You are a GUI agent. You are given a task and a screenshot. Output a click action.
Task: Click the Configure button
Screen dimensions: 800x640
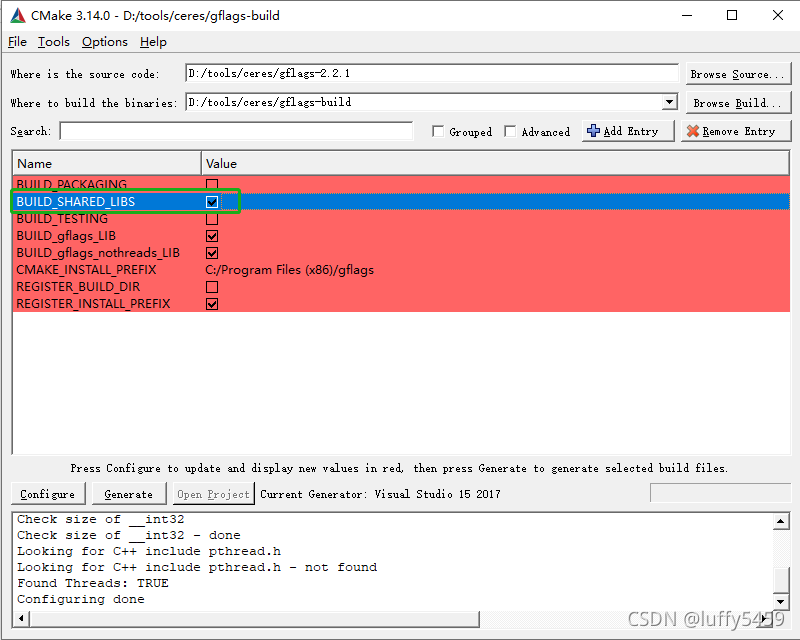tap(47, 494)
